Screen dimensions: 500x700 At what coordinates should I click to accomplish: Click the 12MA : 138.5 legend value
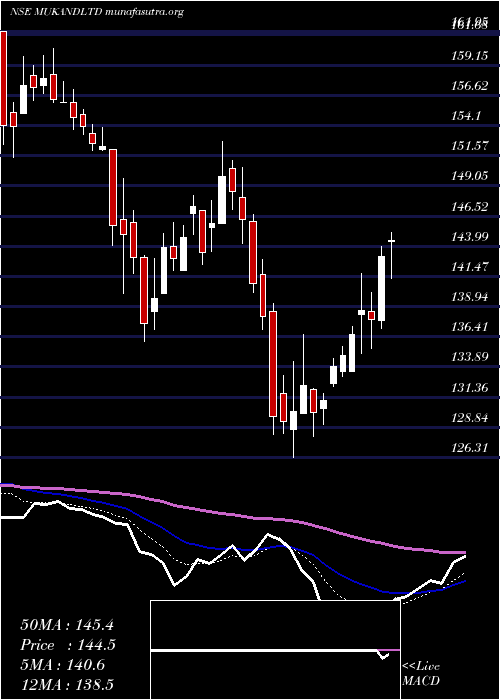click(x=69, y=684)
